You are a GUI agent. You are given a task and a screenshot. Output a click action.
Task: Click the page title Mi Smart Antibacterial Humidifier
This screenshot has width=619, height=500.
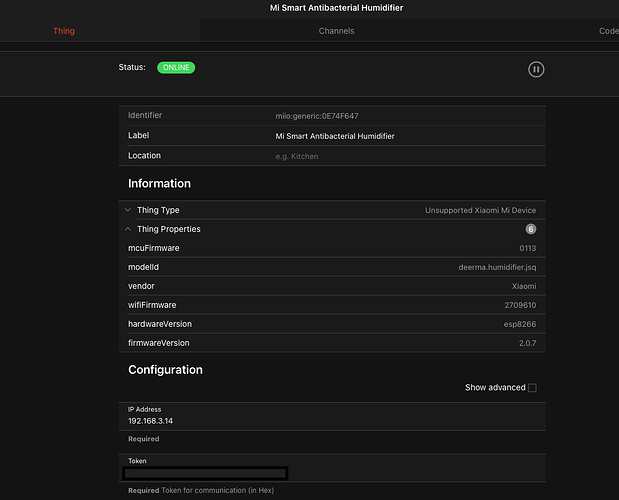[336, 8]
